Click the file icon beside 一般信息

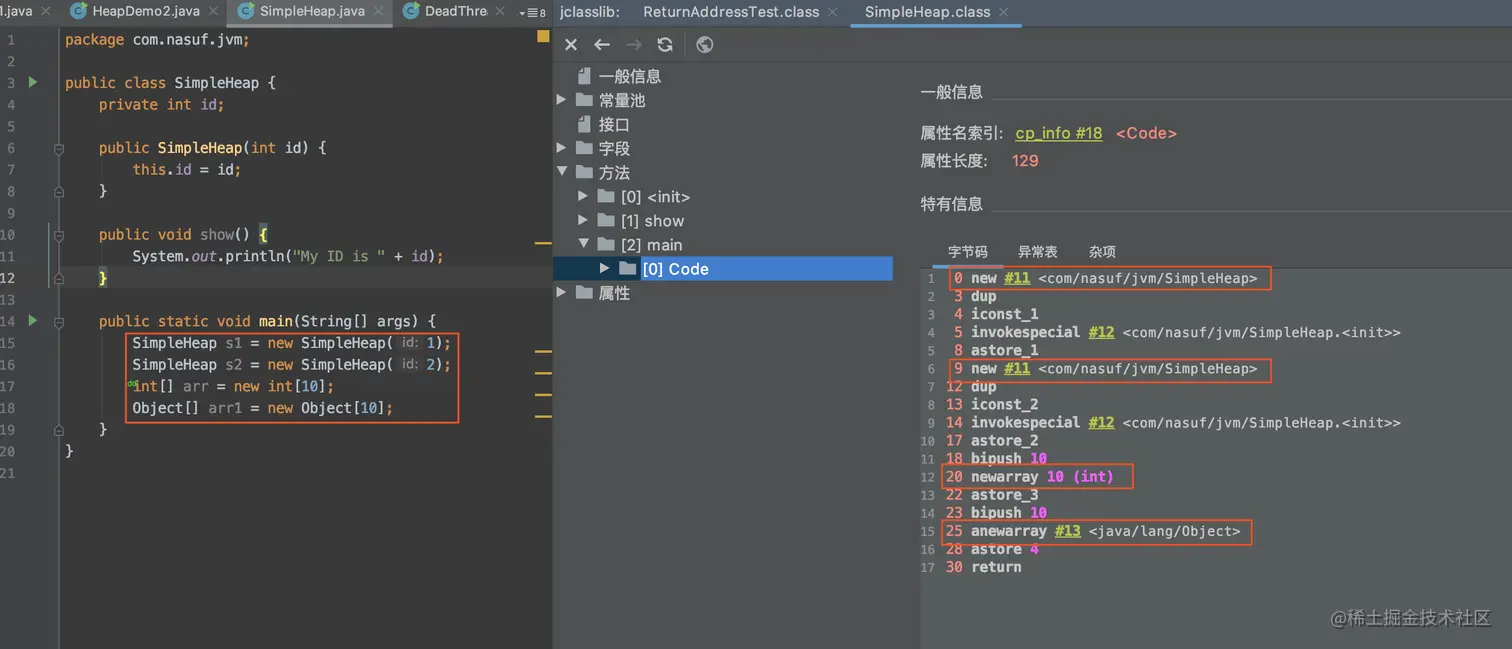[584, 76]
